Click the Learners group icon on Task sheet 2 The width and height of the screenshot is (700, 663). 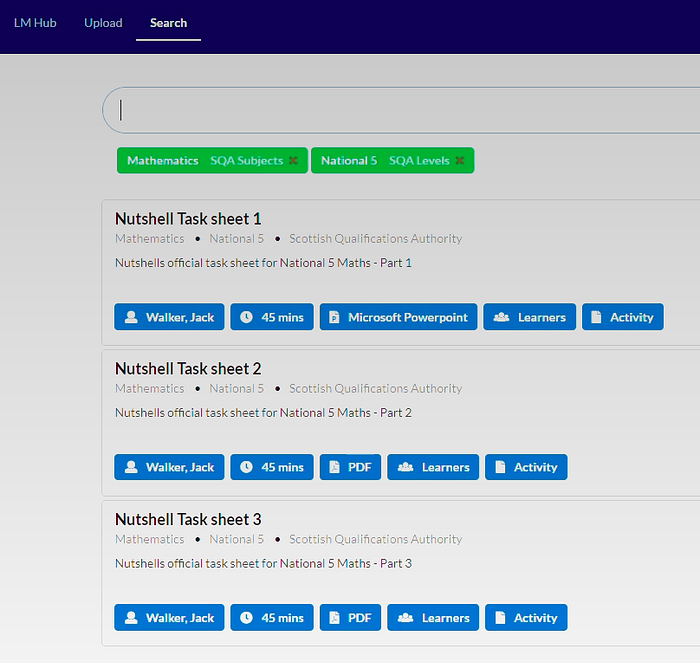(405, 467)
